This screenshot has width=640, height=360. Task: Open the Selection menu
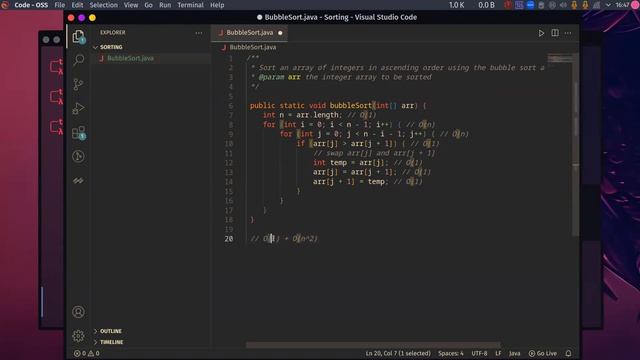(x=104, y=5)
